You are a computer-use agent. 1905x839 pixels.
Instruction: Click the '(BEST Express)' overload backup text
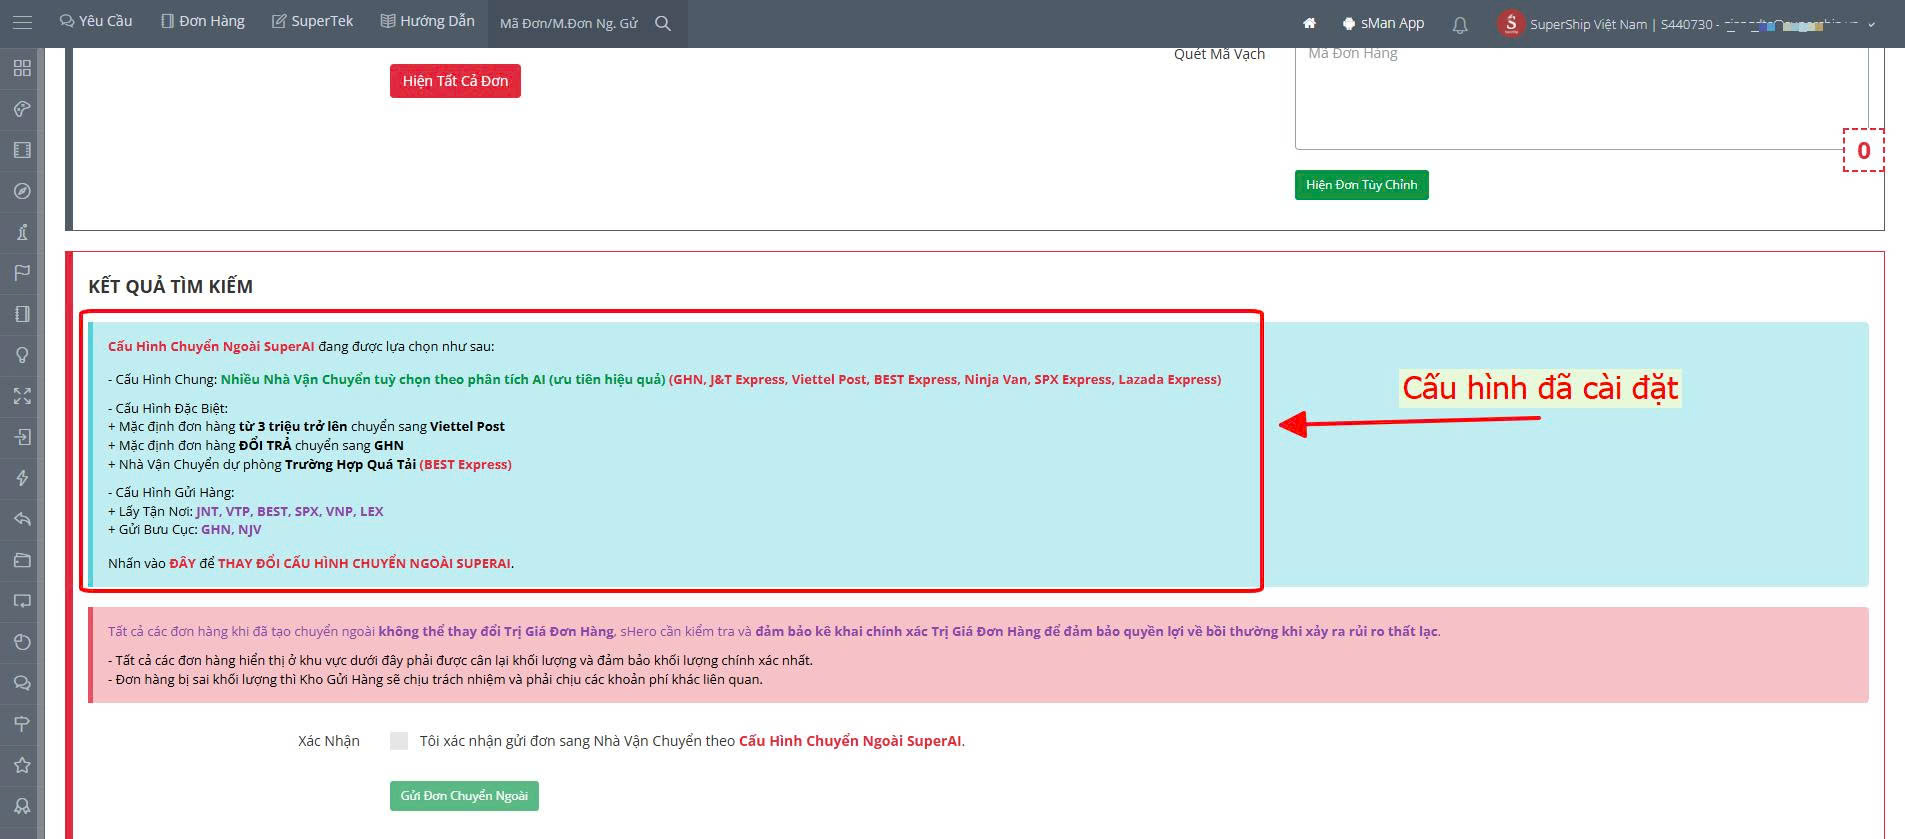[465, 465]
